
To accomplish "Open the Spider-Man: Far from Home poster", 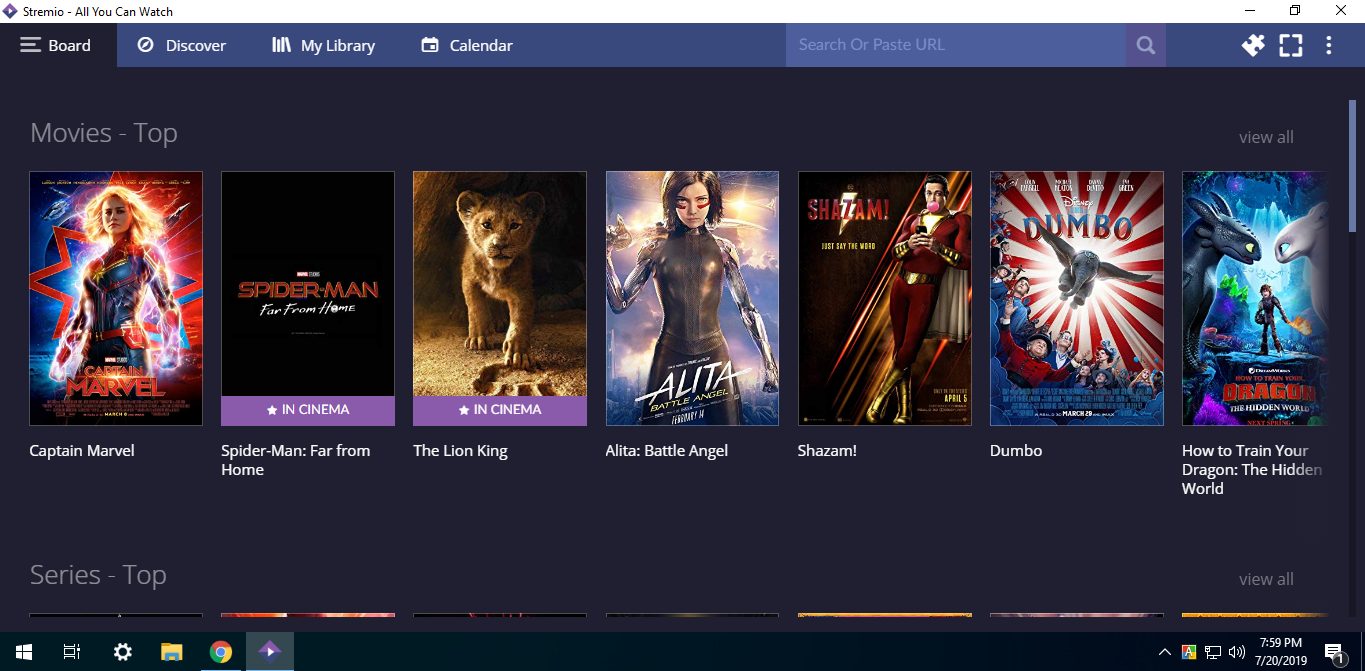I will 308,298.
